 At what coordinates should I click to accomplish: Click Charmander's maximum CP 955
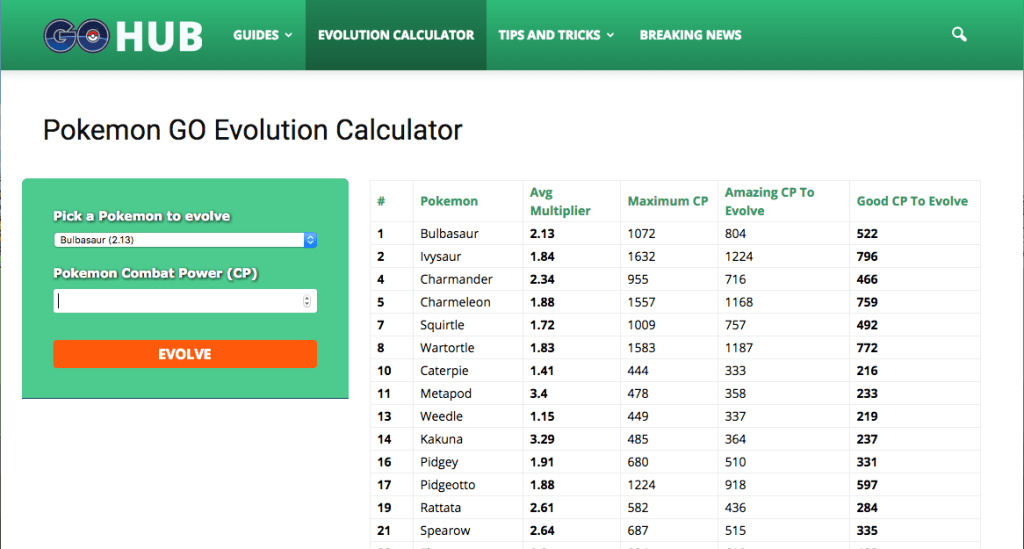pyautogui.click(x=638, y=279)
